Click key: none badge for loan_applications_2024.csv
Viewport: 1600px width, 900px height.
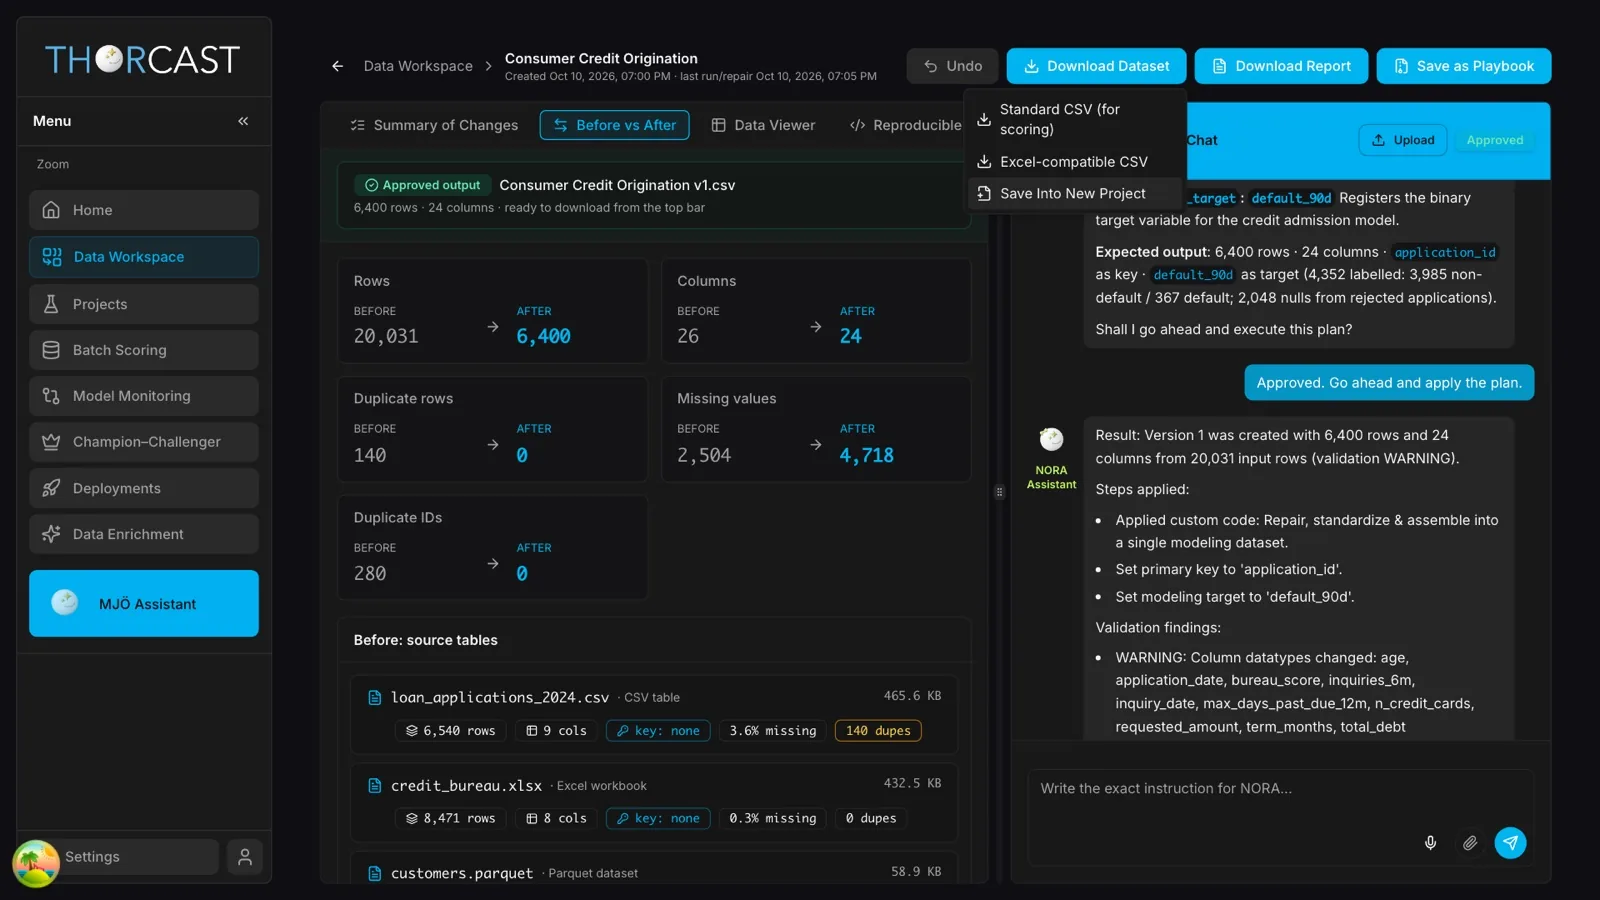tap(658, 731)
